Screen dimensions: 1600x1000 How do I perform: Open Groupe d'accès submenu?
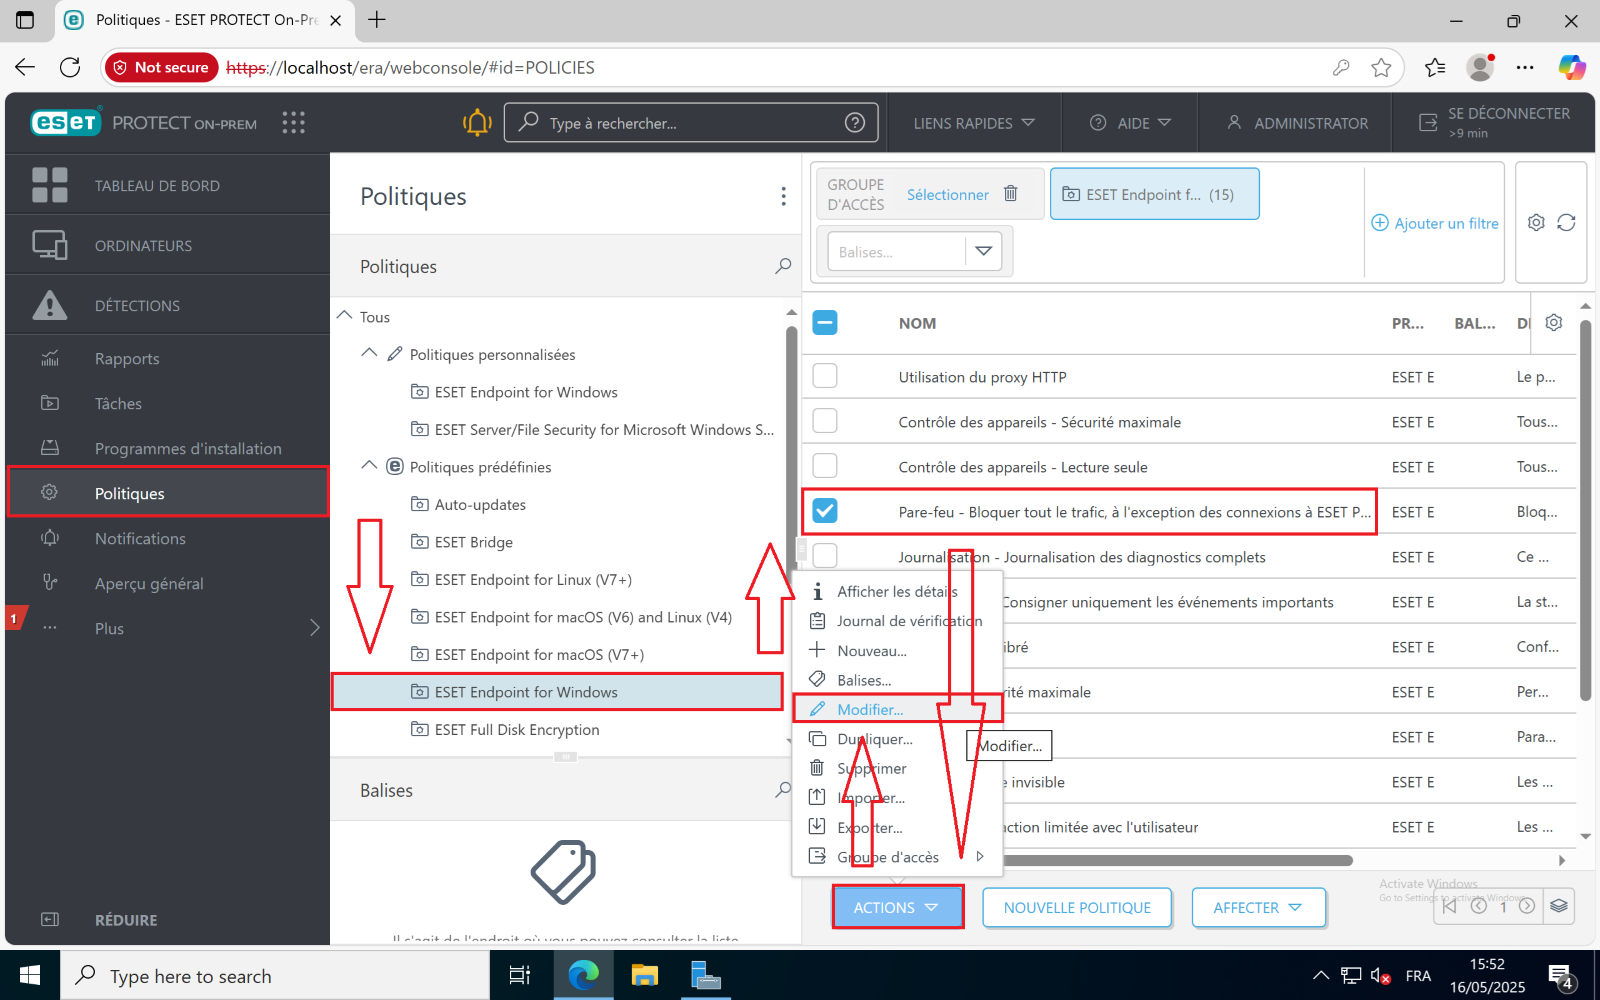[x=897, y=857]
